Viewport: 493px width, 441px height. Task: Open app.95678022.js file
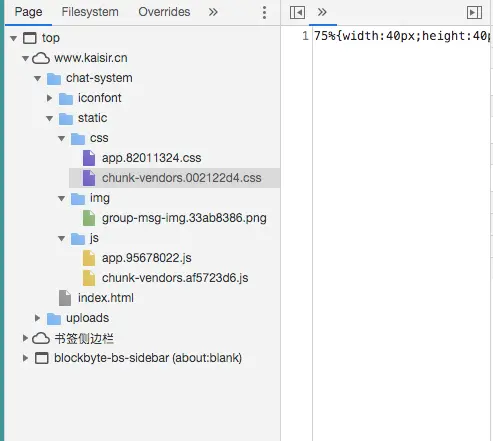click(x=146, y=258)
